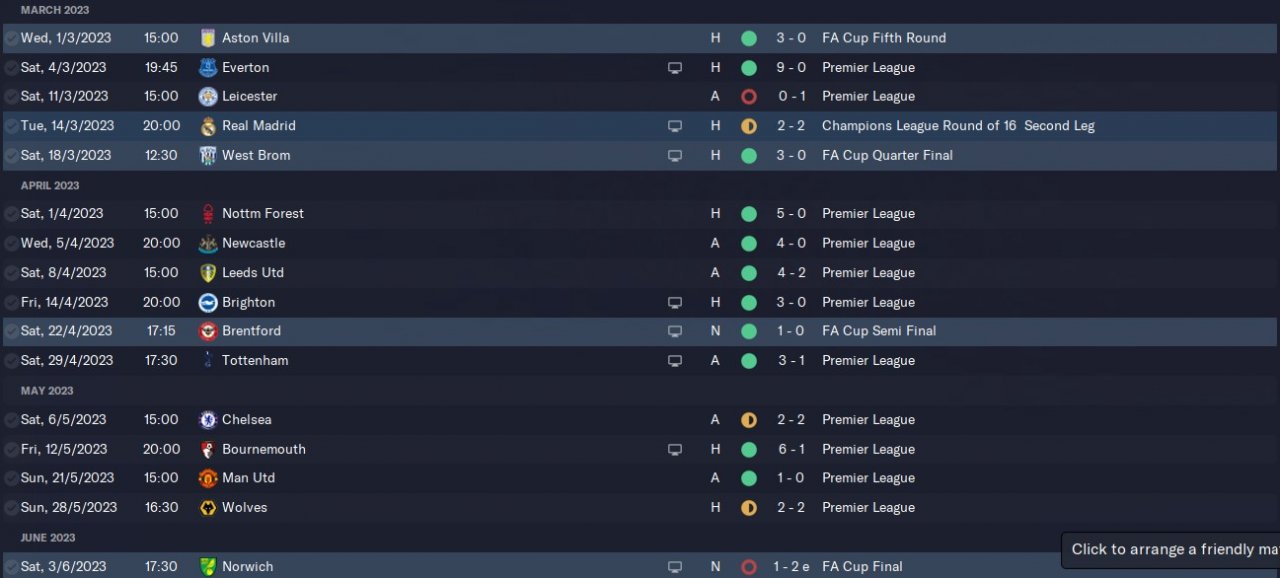Click the red loss indicator for Leicester

(x=749, y=97)
